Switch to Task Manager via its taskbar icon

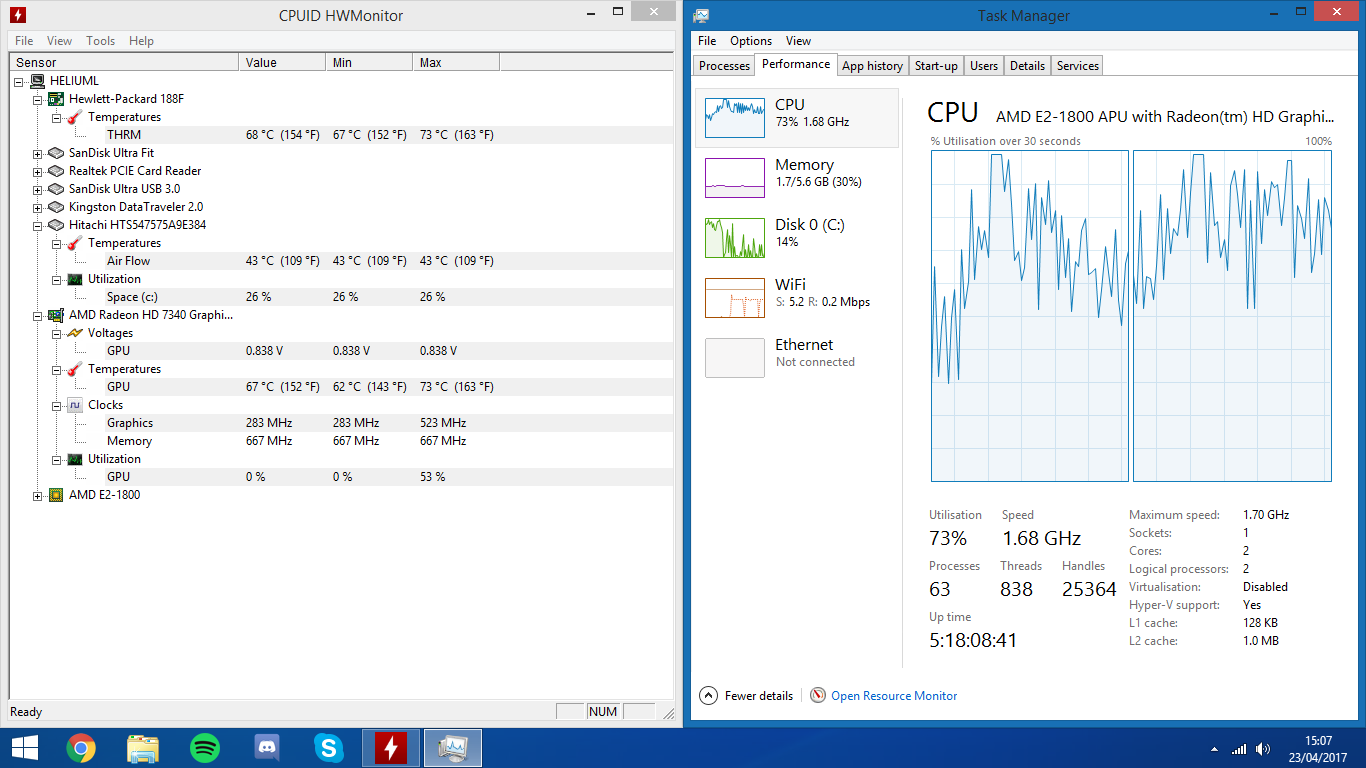click(453, 747)
